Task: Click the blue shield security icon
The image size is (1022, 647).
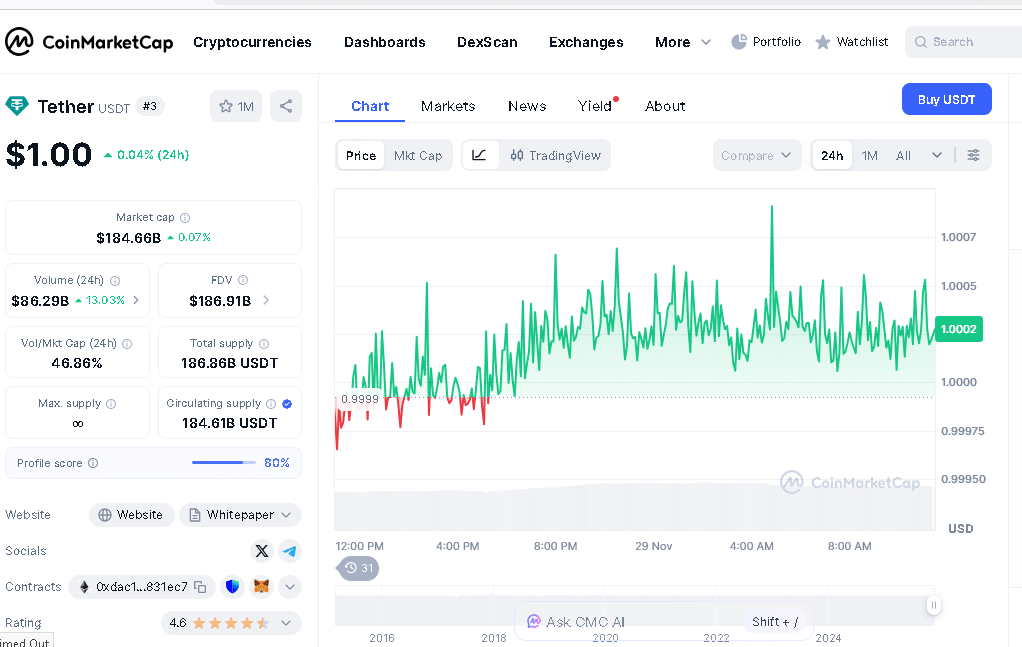Action: 232,587
